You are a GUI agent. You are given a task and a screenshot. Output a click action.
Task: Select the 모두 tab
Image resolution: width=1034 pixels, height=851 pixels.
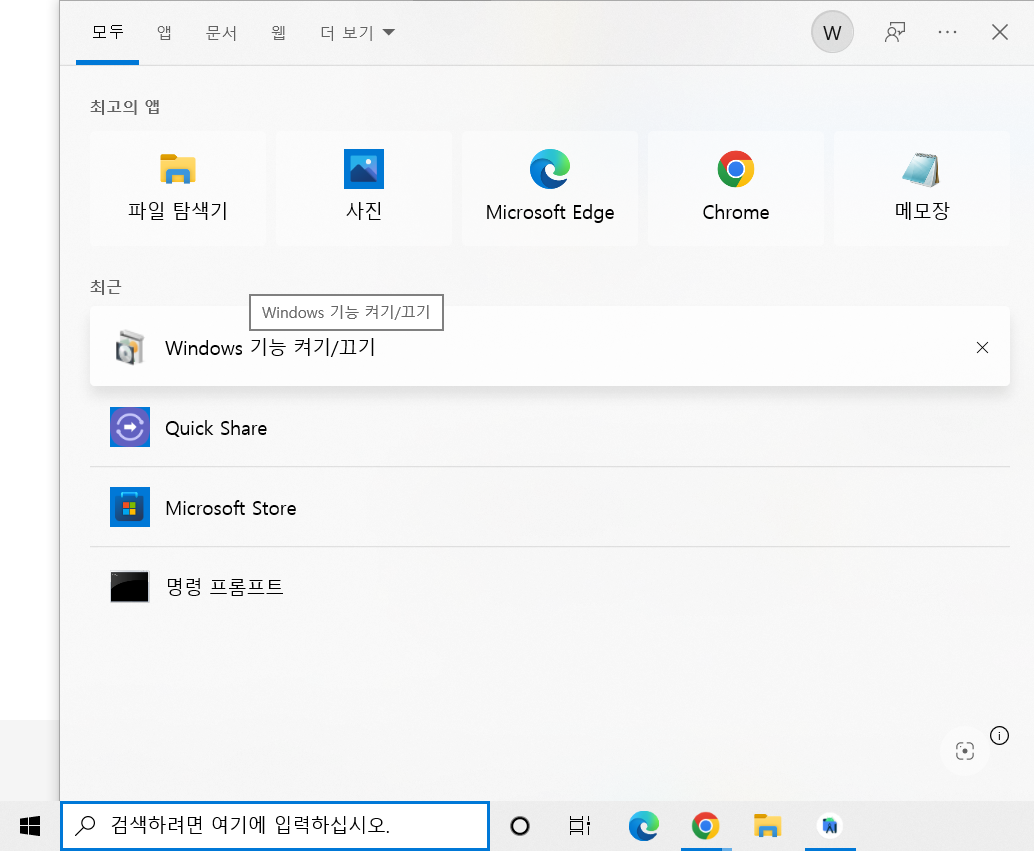pos(107,32)
